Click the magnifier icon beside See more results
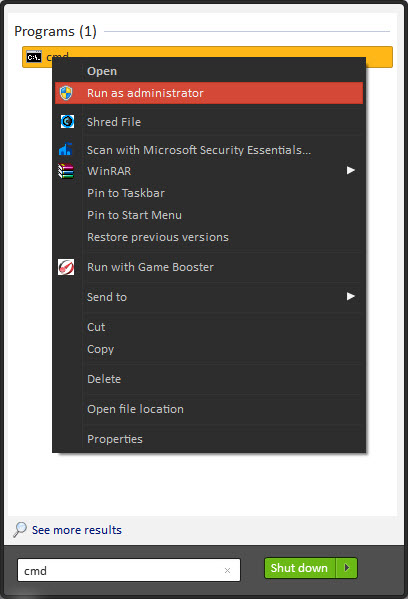408x599 pixels. tap(20, 529)
